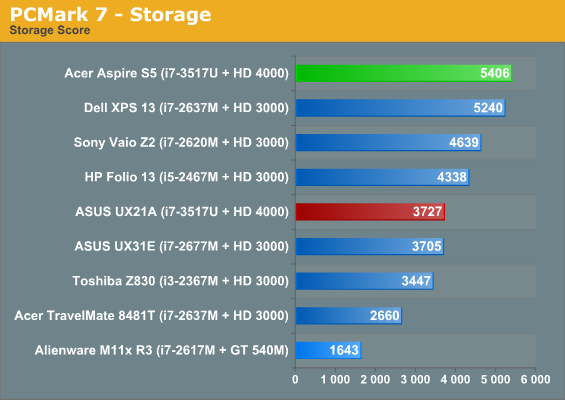
Task: Click the Alienware M11x R3 bar
Action: click(329, 350)
